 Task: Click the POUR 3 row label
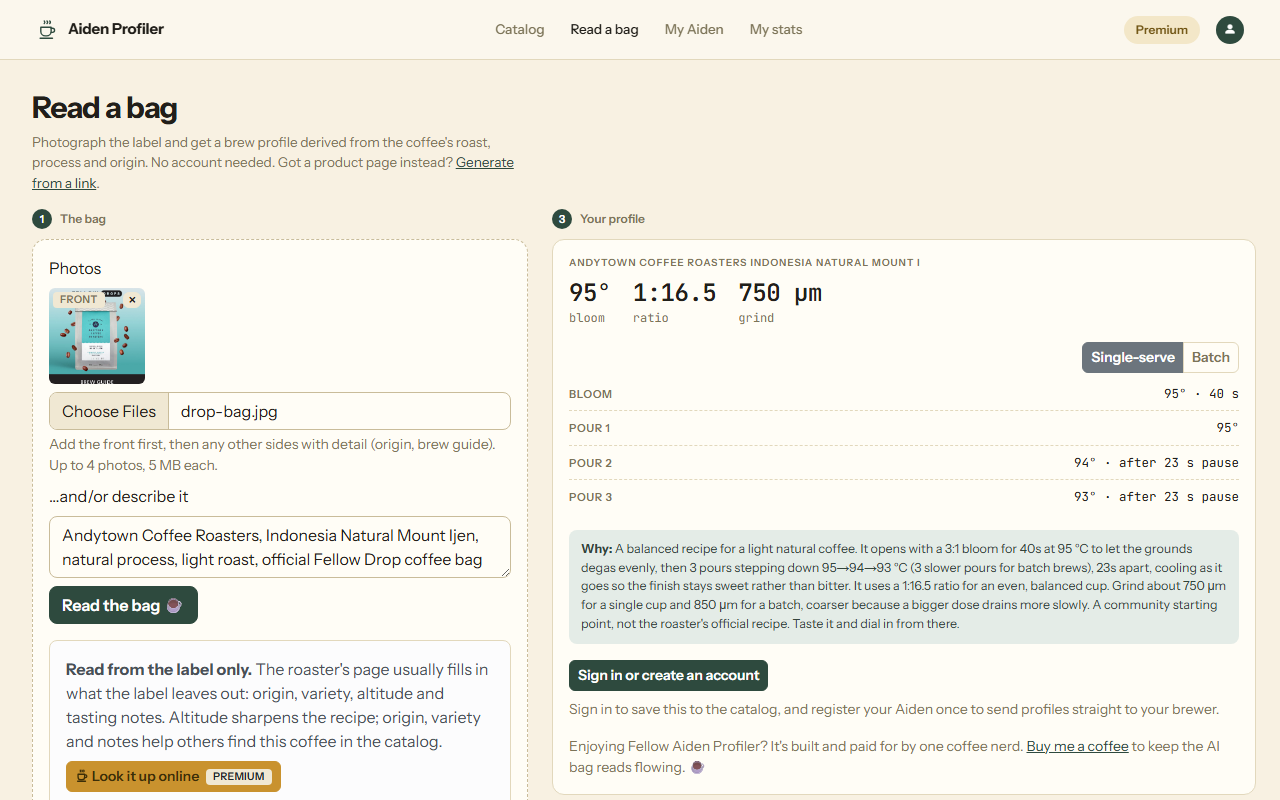590,497
